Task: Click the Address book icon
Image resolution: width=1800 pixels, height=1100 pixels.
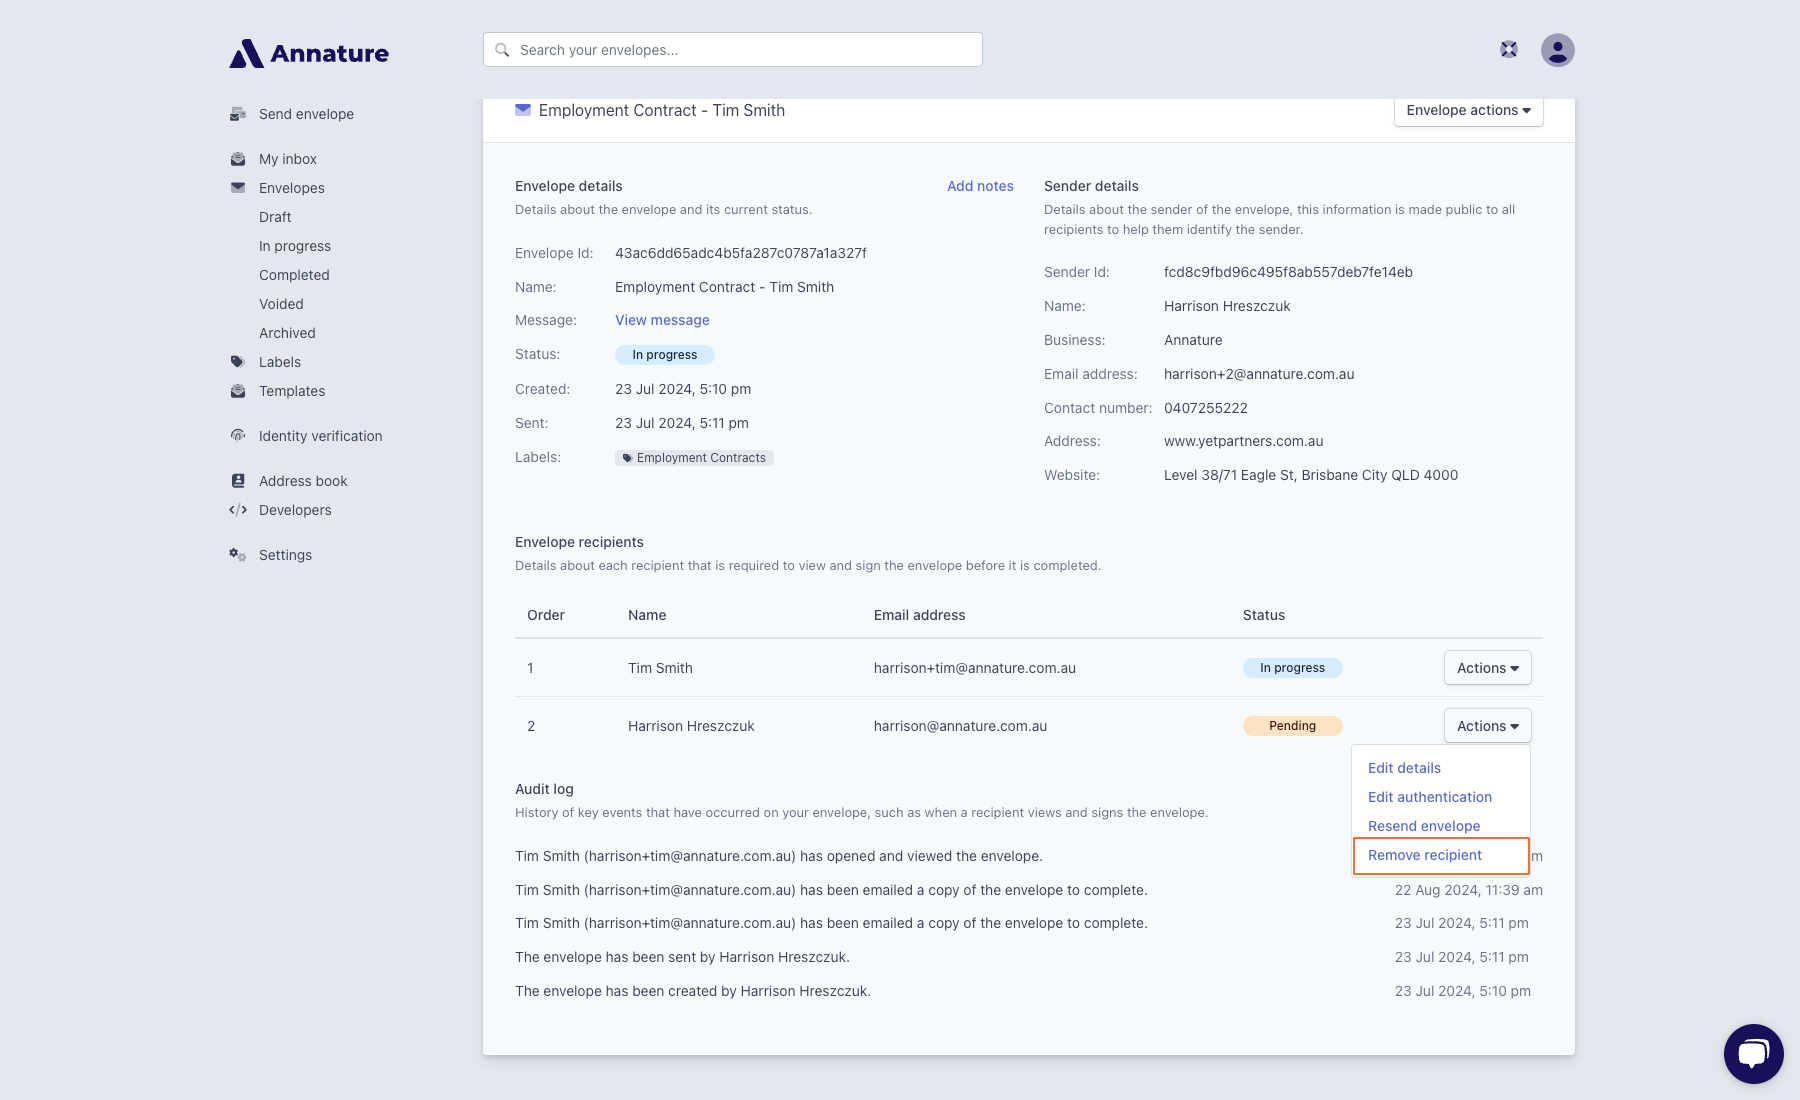Action: (238, 481)
